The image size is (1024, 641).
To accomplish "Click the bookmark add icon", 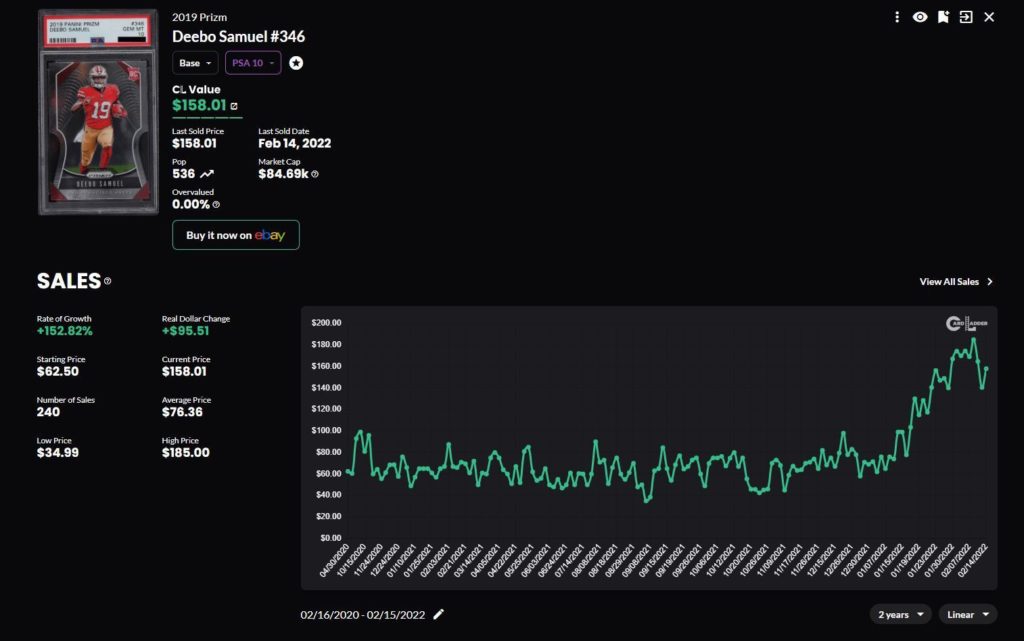I will pyautogui.click(x=943, y=17).
